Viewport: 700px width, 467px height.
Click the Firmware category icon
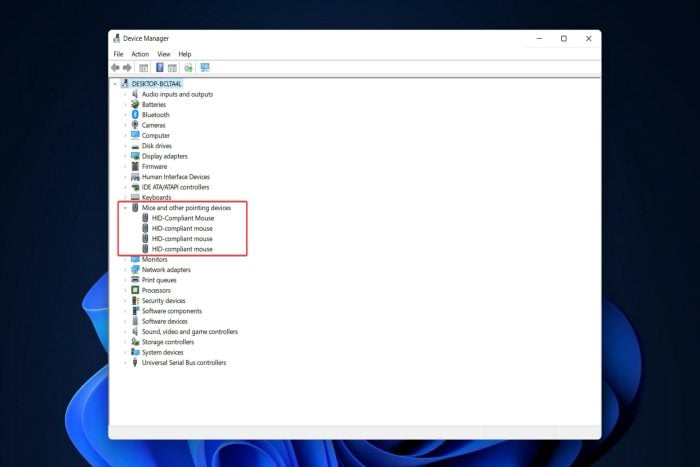[x=135, y=166]
